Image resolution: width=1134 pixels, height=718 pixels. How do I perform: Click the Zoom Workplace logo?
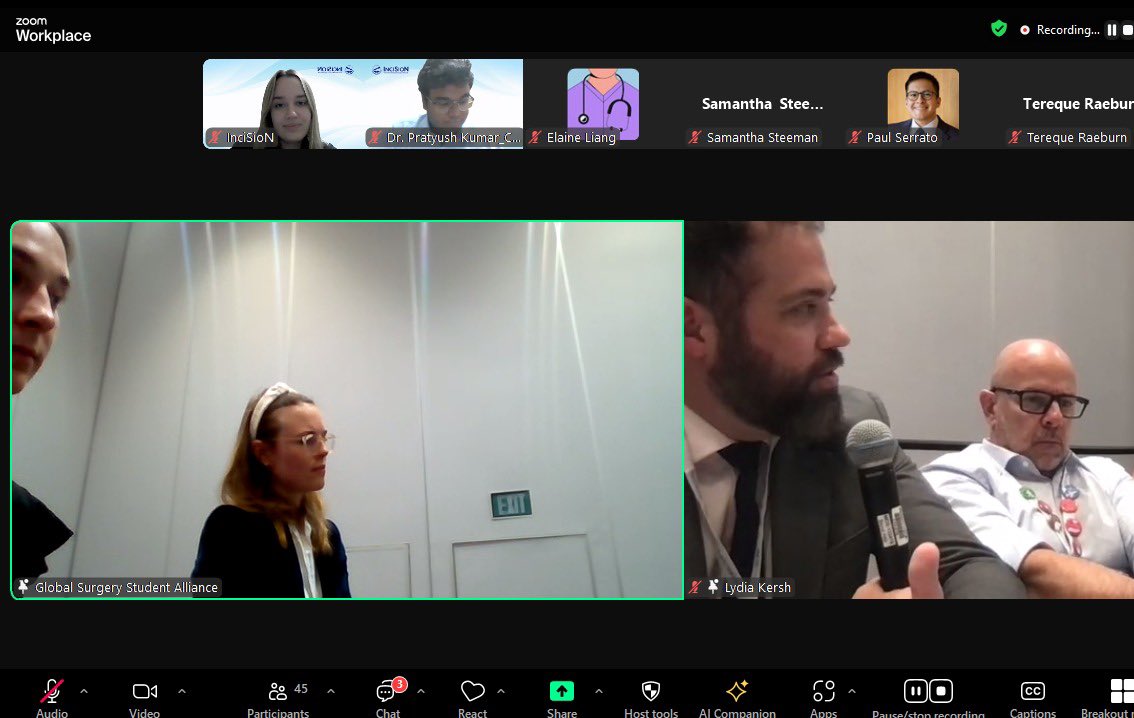pyautogui.click(x=54, y=30)
